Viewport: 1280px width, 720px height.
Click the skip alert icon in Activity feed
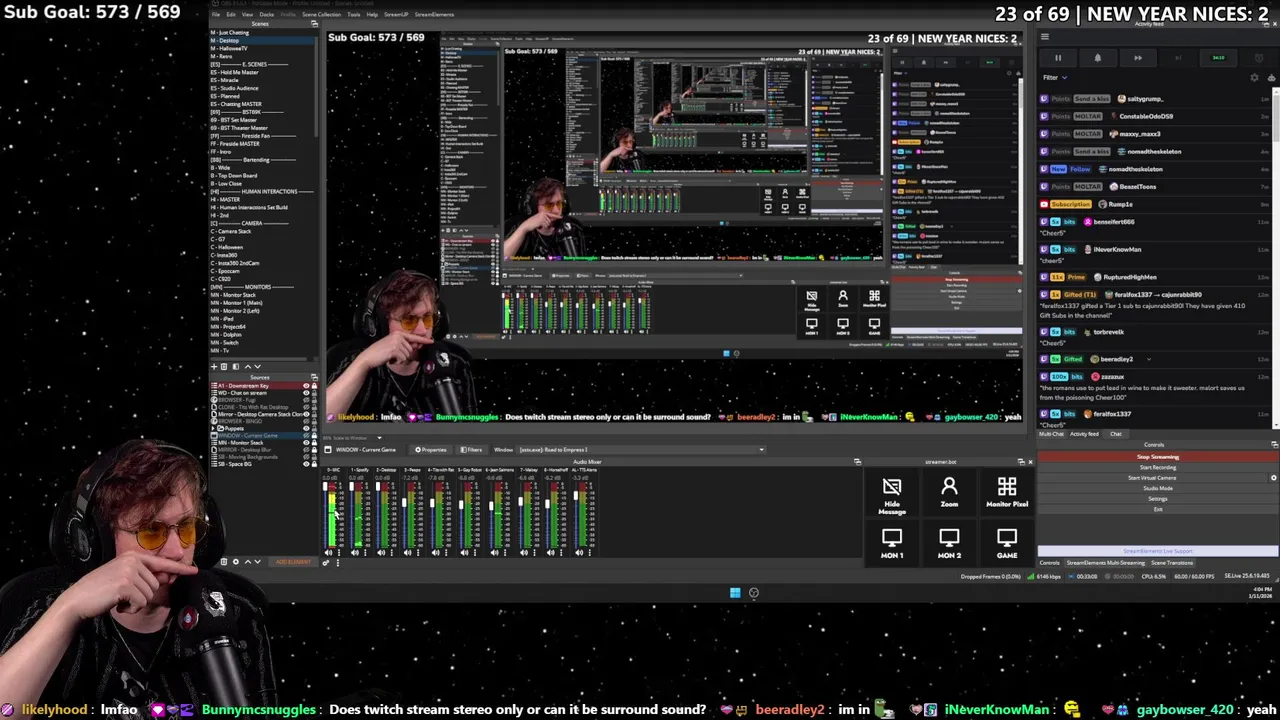coord(1138,58)
